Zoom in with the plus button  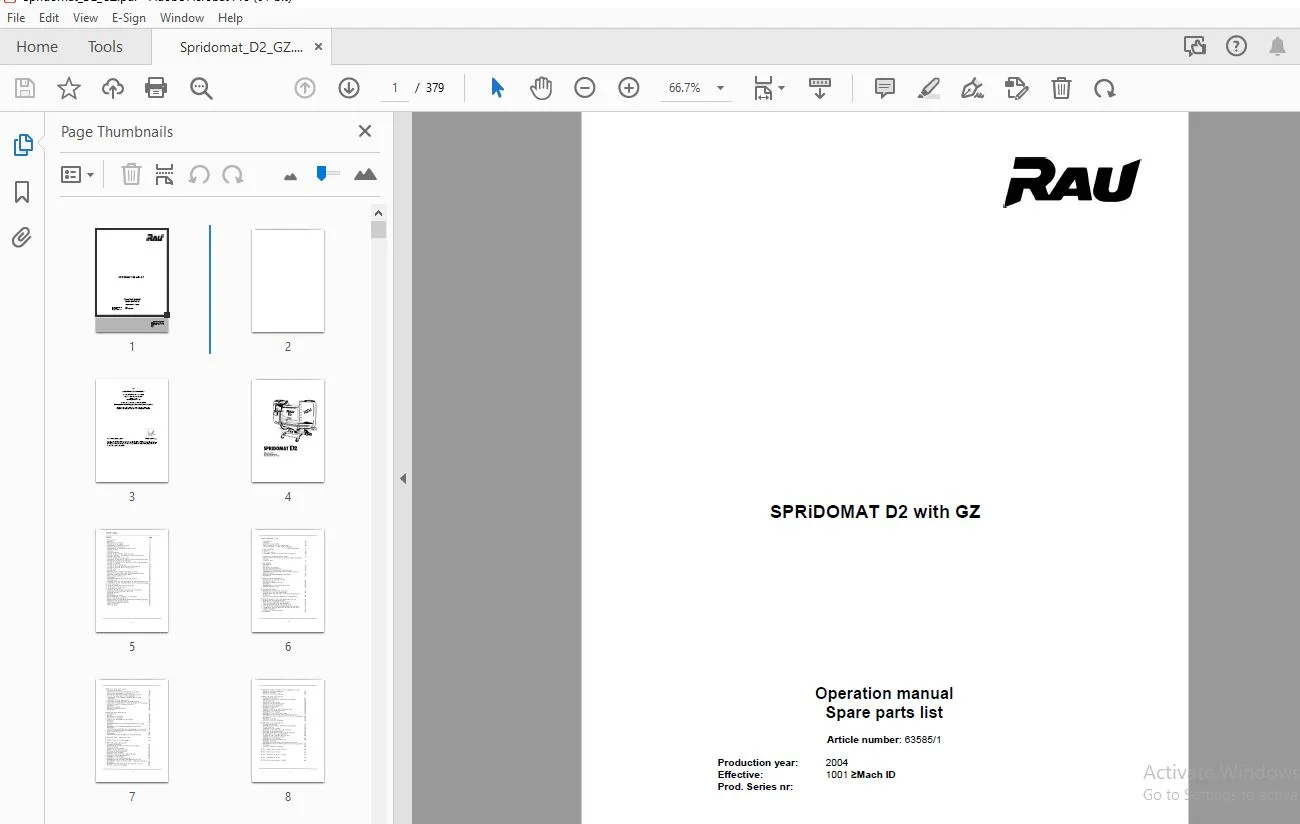coord(629,88)
